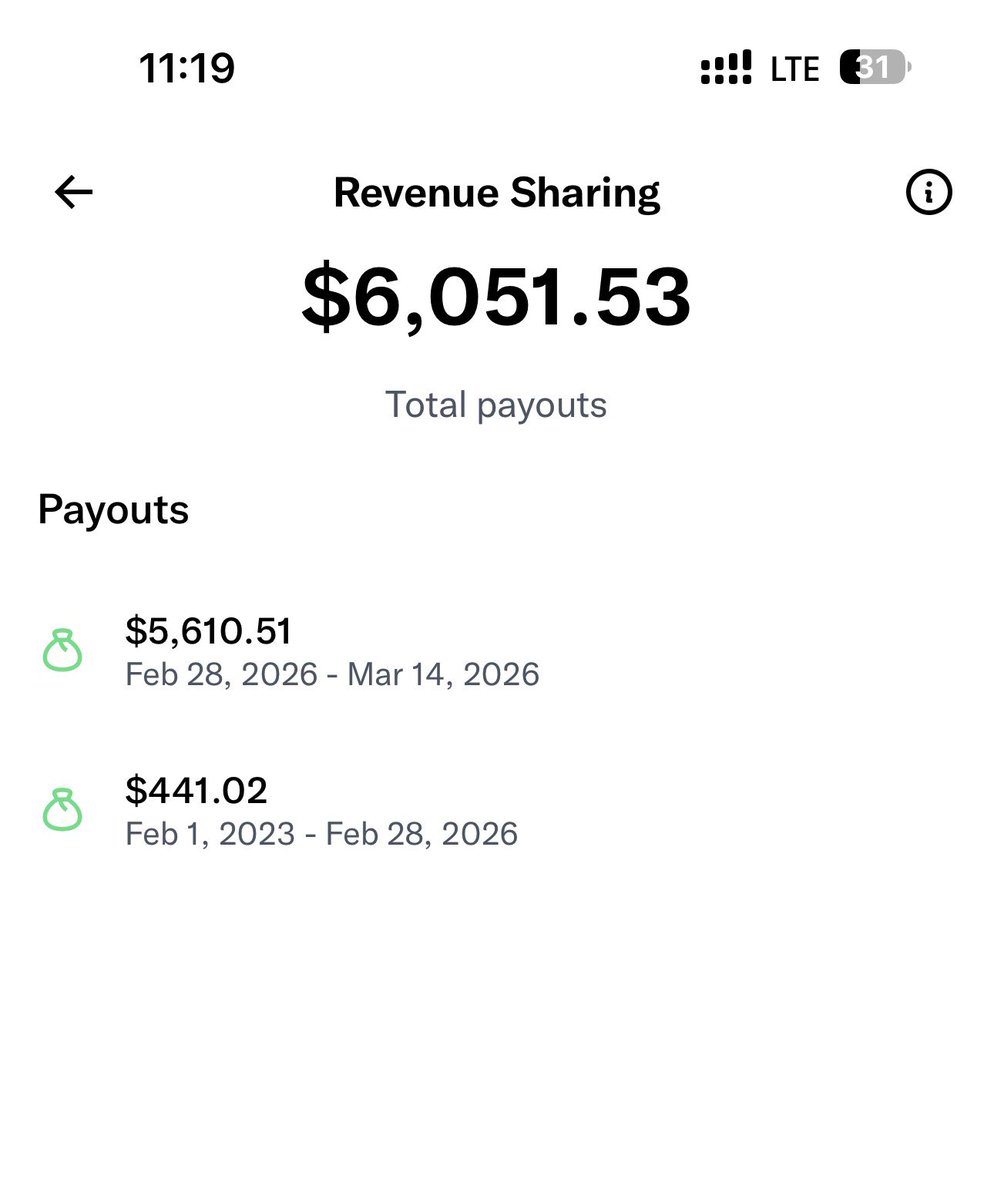The width and height of the screenshot is (994, 1200).
Task: Tap the money bag icon beside $5,610.51
Action: 62,650
